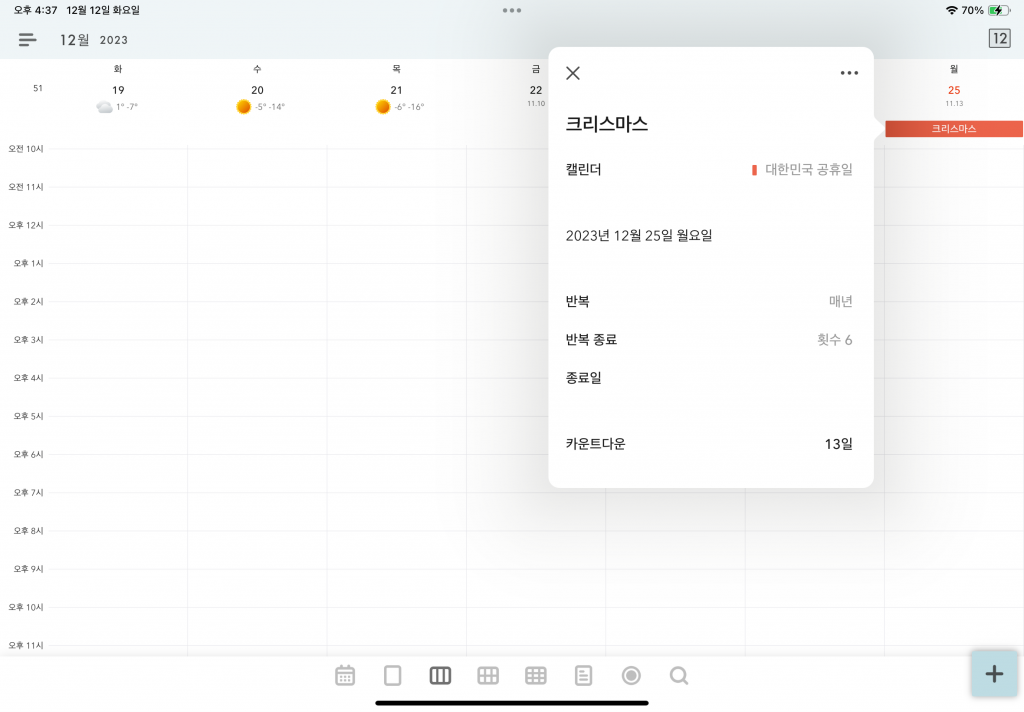The height and width of the screenshot is (712, 1024).
Task: Open the list view icon
Action: click(583, 675)
